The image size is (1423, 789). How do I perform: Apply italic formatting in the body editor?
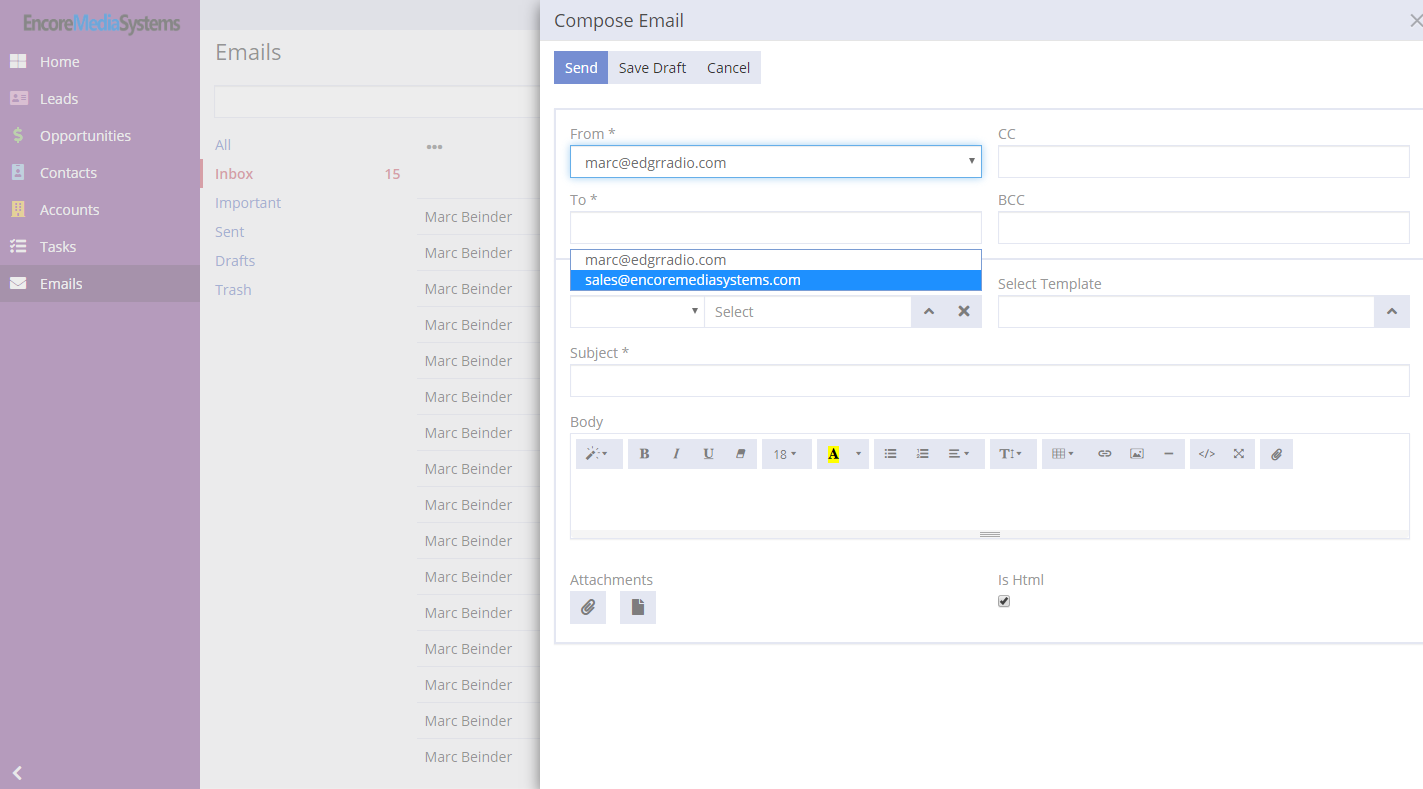[676, 454]
